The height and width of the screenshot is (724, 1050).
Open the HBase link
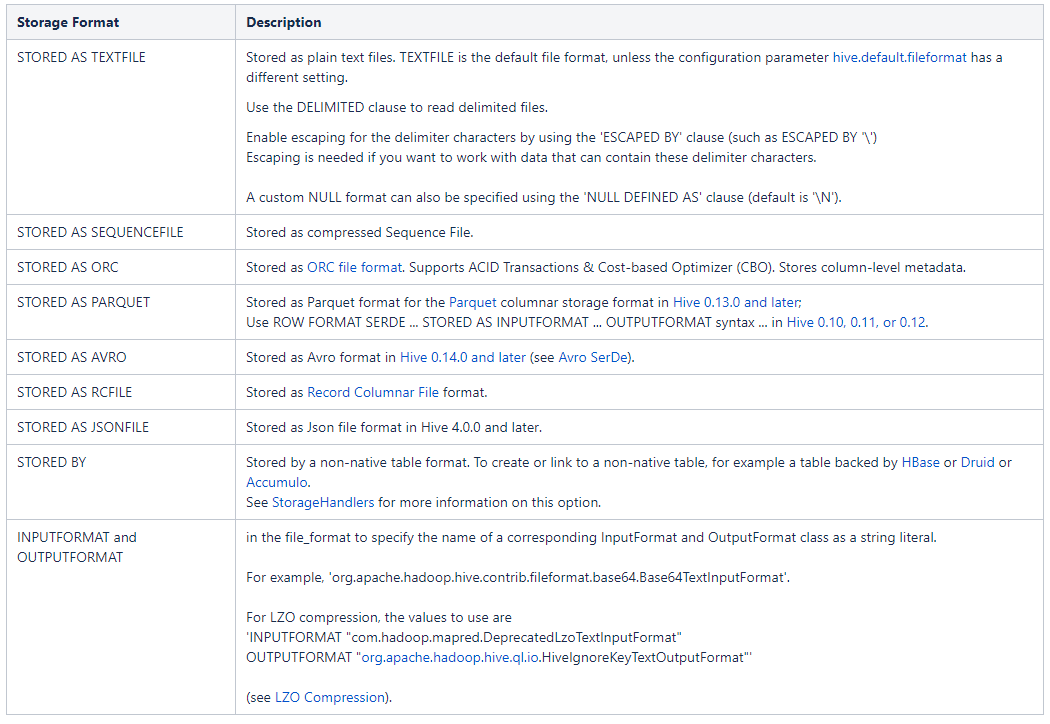(x=920, y=463)
